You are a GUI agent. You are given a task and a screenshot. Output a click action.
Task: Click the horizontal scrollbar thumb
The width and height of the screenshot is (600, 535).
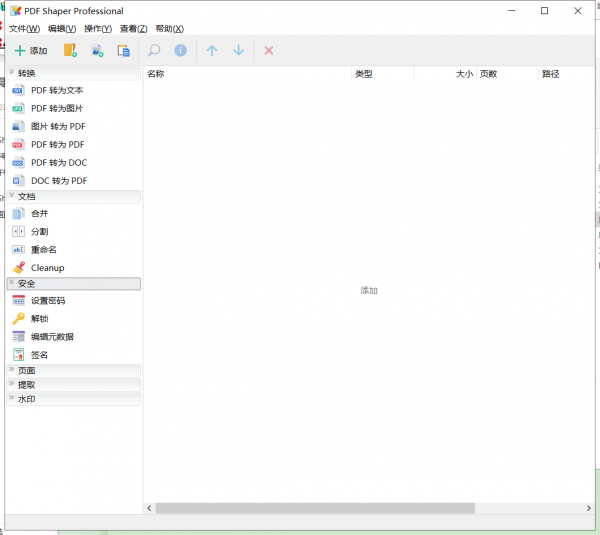(315, 508)
